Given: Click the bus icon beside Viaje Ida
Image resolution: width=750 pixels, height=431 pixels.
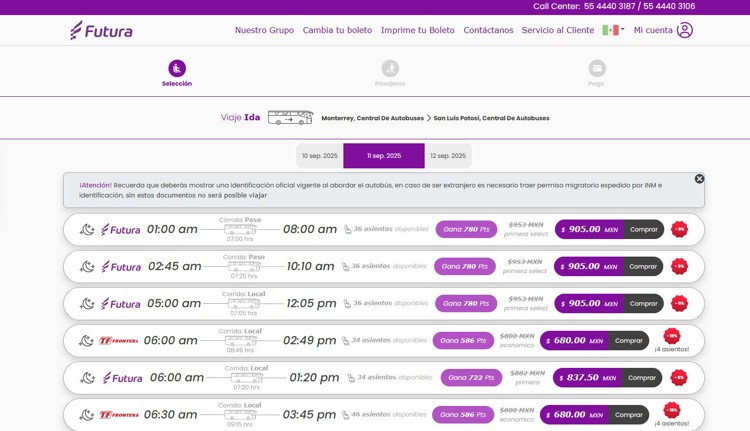Looking at the screenshot, I should 290,117.
